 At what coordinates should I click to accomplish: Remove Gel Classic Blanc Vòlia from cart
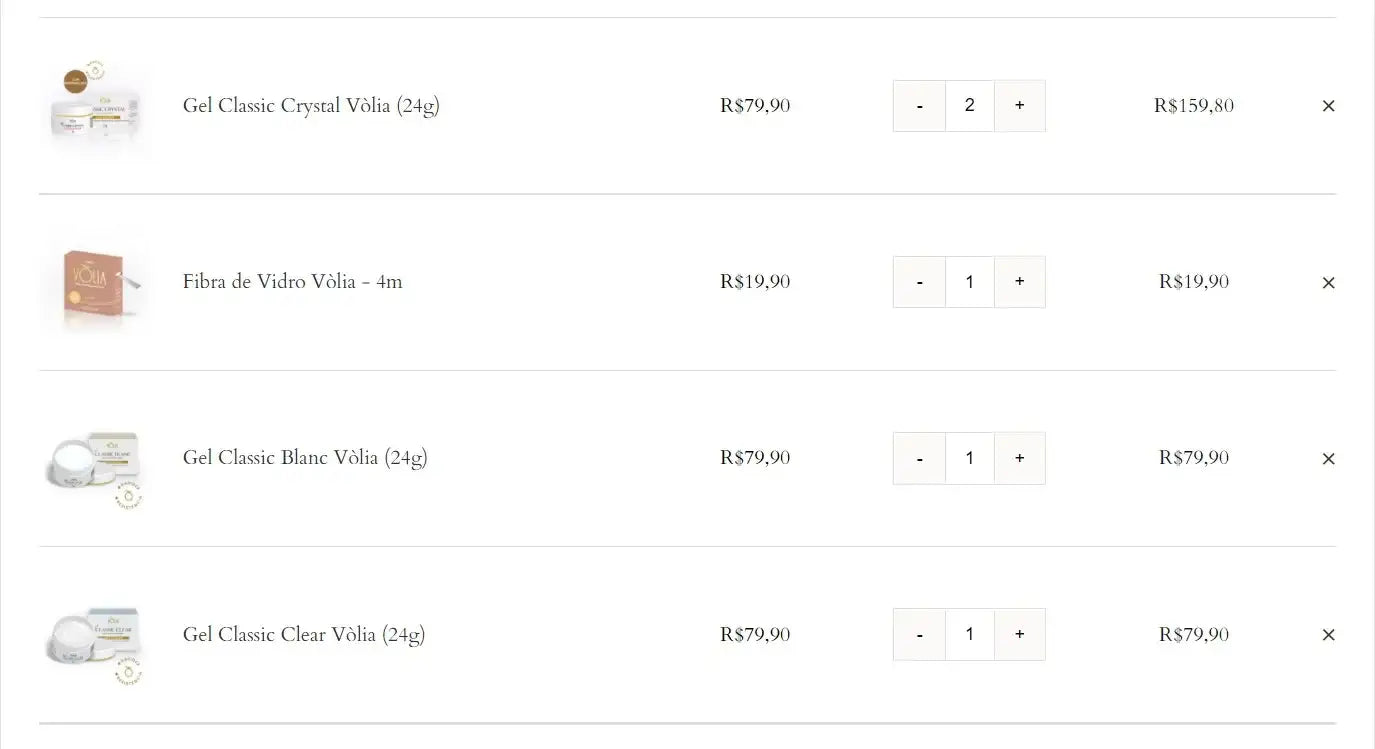1328,459
